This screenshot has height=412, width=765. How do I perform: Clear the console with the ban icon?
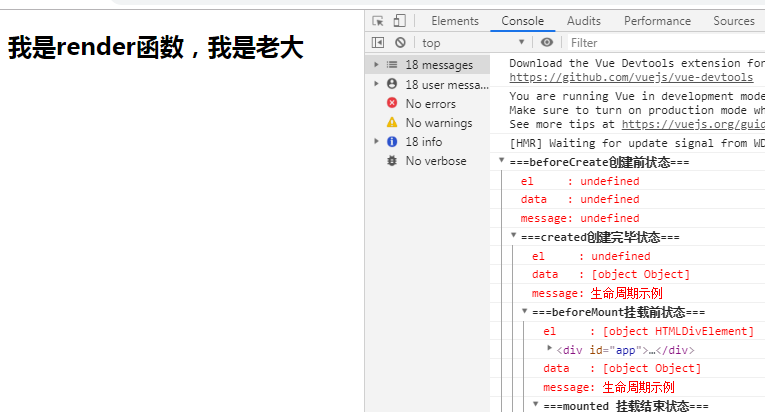tap(401, 42)
